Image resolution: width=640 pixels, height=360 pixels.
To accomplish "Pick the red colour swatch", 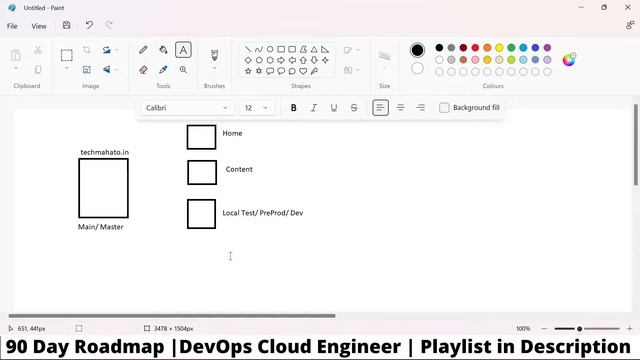I will click(x=475, y=48).
